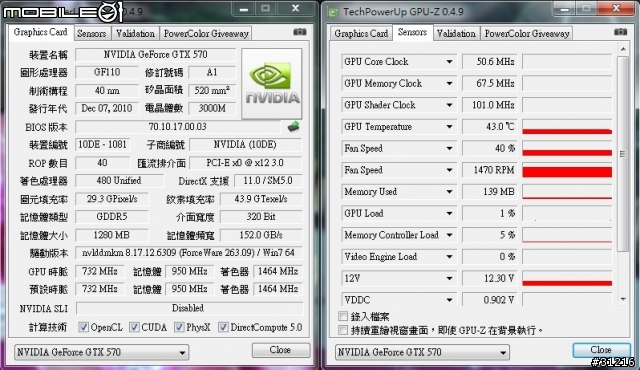Click the PCI-E bus interface field

(x=245, y=163)
